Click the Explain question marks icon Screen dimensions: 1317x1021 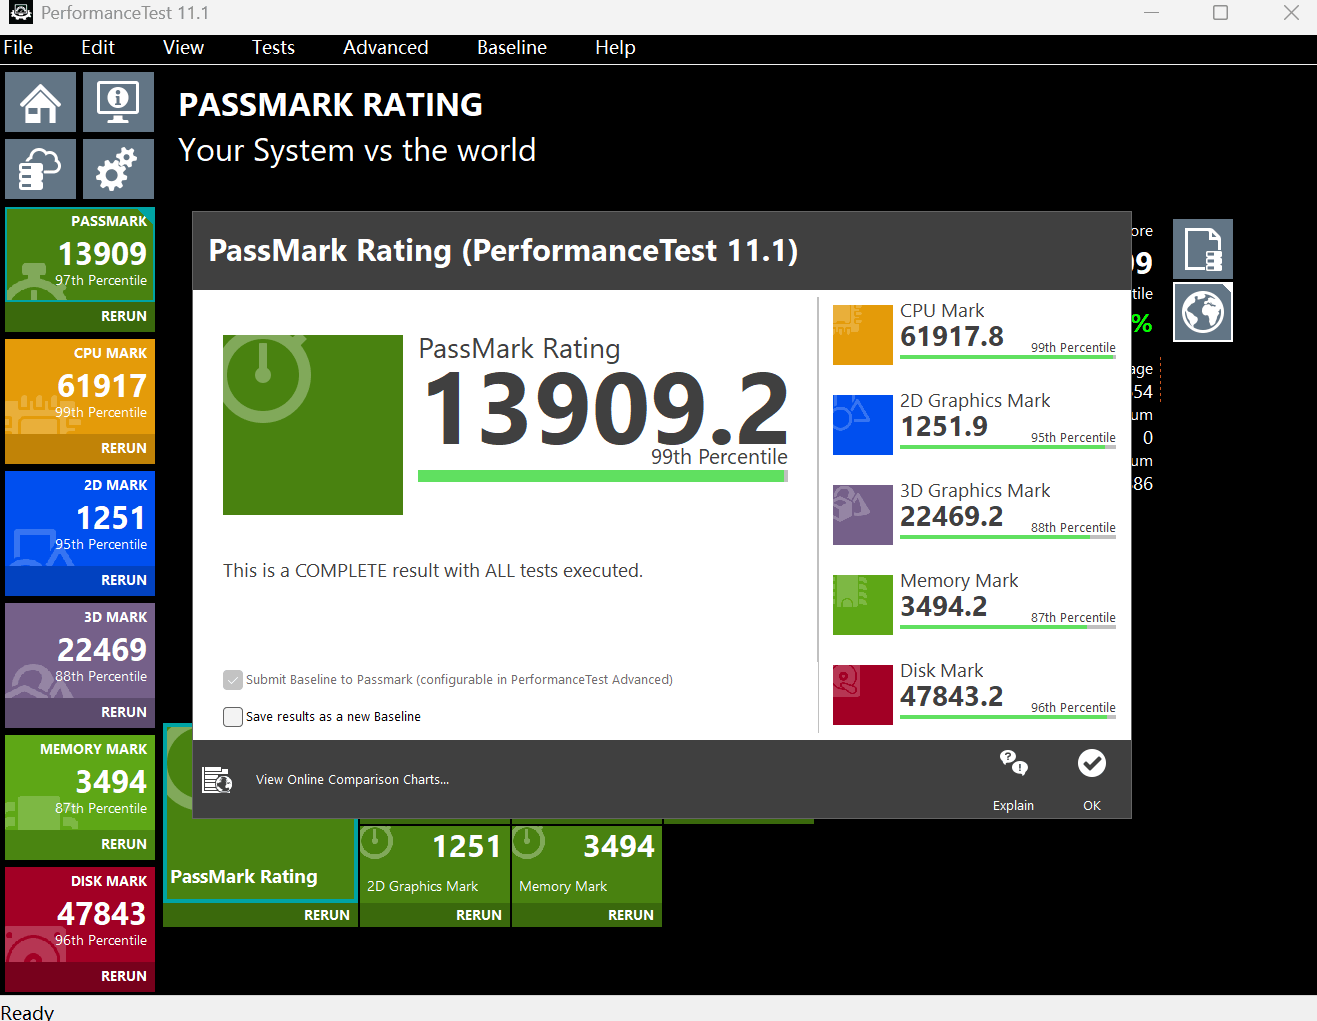pos(1013,764)
